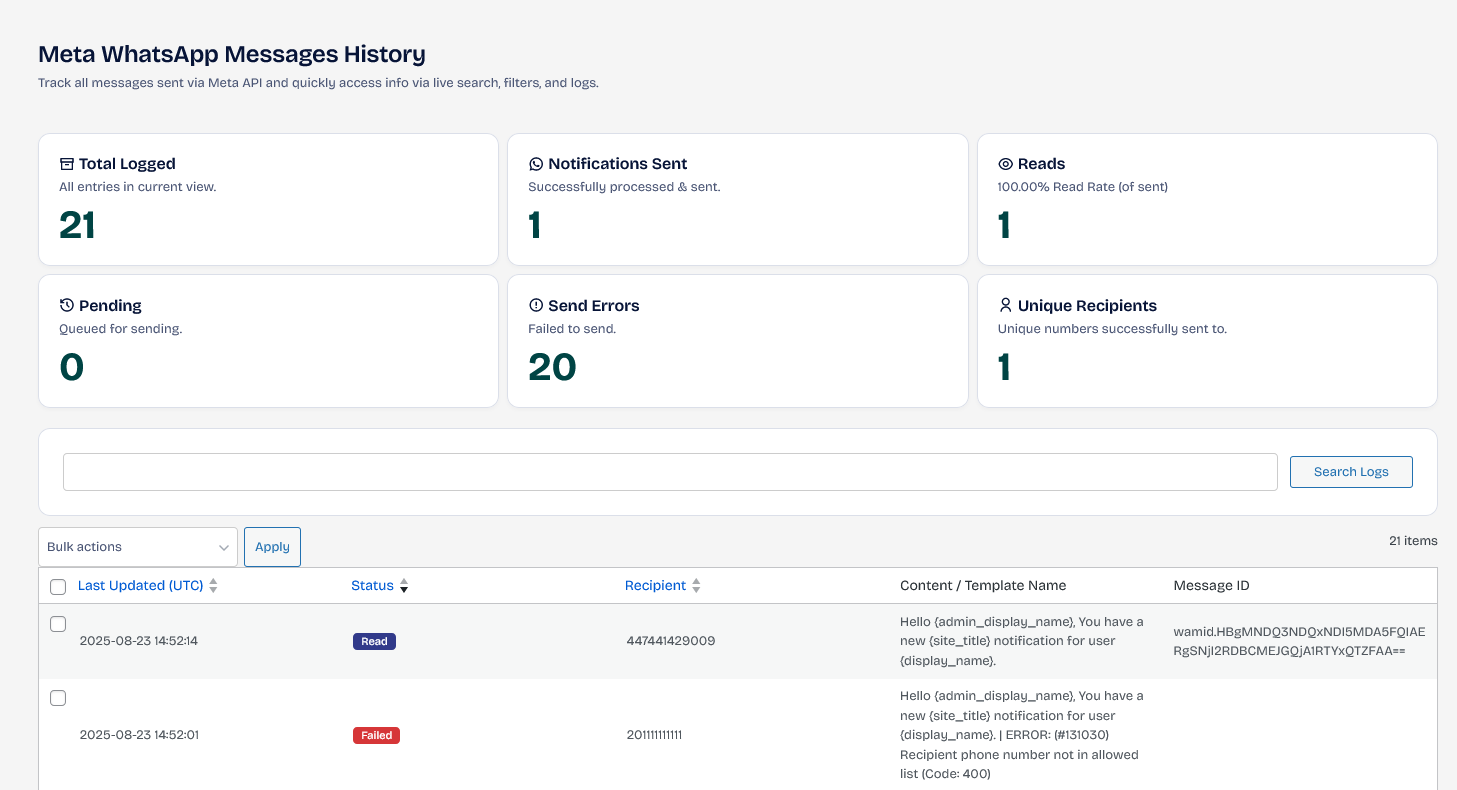Focus the logs search text field
The height and width of the screenshot is (790, 1457).
pyautogui.click(x=670, y=472)
